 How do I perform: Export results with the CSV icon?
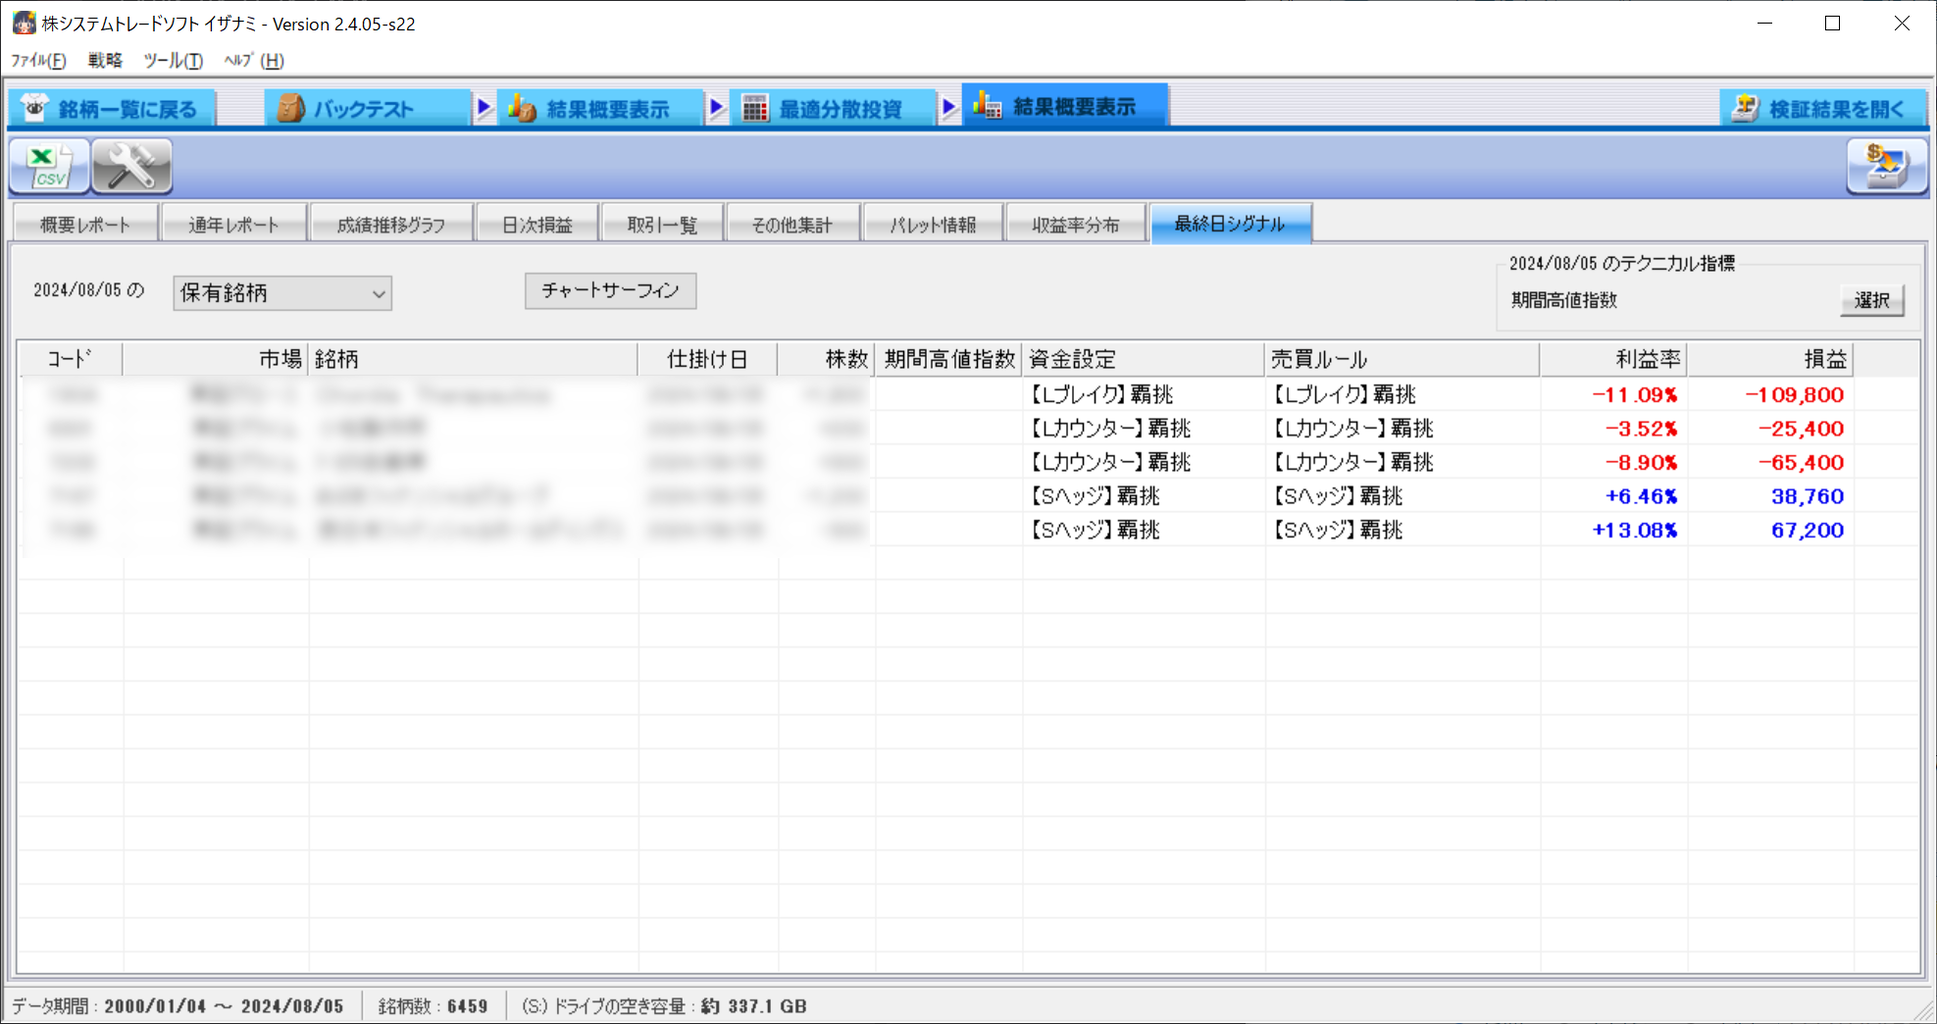[x=49, y=166]
